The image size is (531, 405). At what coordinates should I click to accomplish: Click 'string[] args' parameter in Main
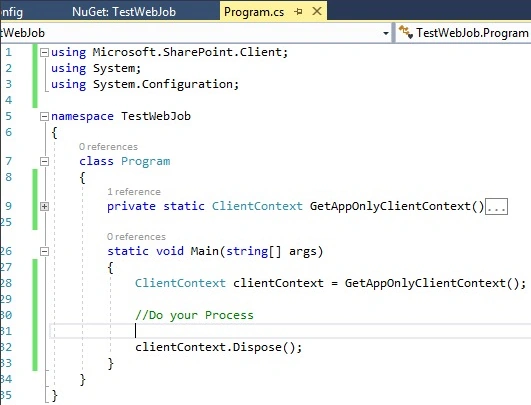click(272, 252)
